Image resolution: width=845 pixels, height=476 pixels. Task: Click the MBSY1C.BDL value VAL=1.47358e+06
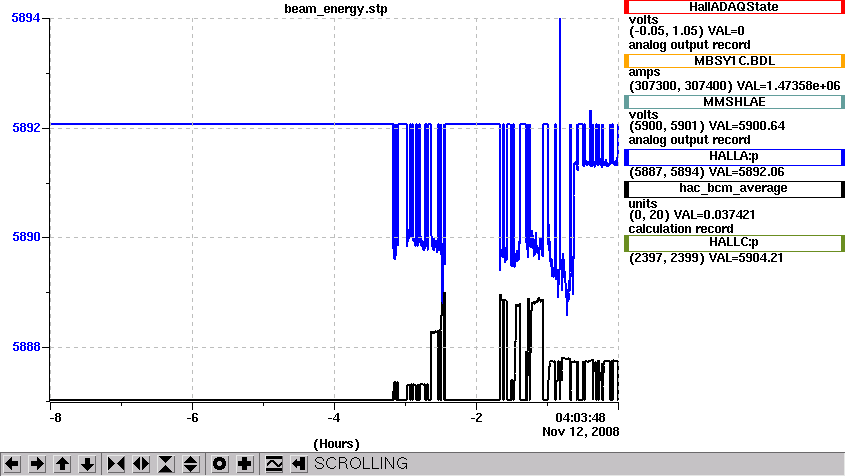pyautogui.click(x=788, y=86)
